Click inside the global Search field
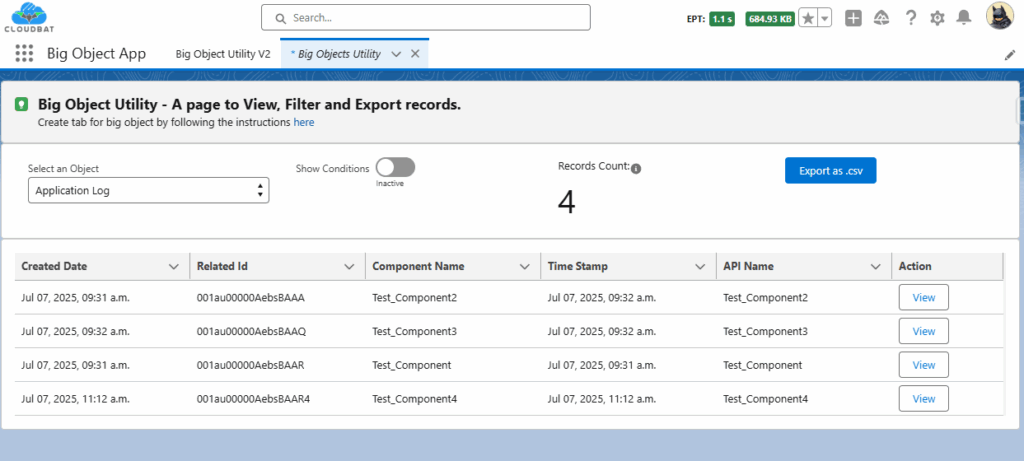The width and height of the screenshot is (1024, 461). [x=425, y=18]
